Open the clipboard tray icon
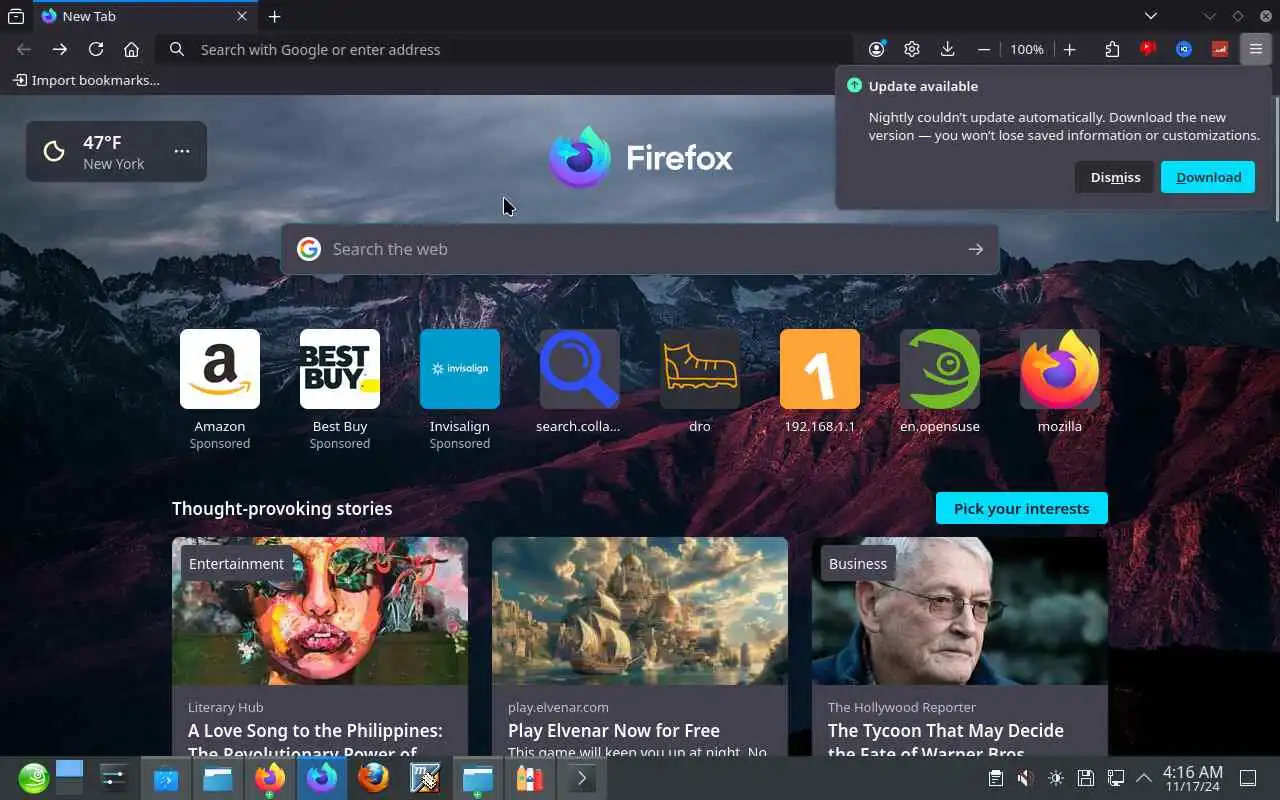1280x800 pixels. [995, 778]
